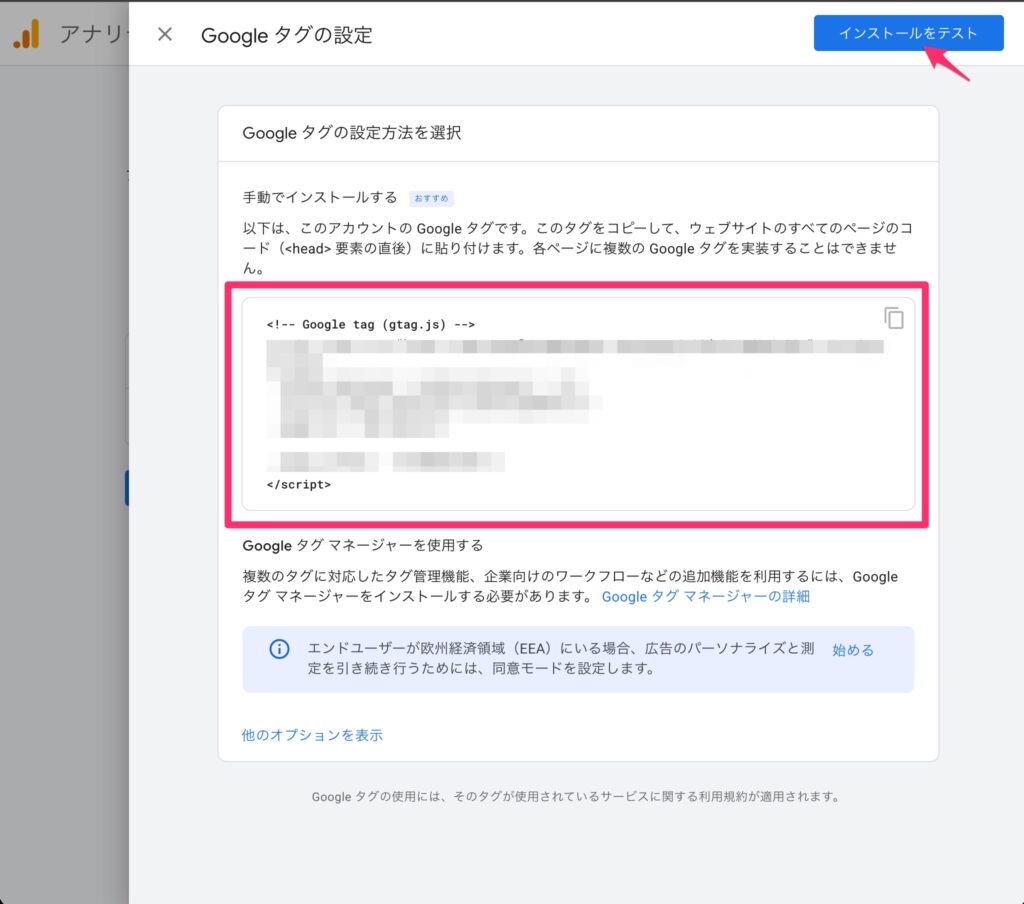
Task: Close the Google タグの設定 panel
Action: click(x=165, y=35)
